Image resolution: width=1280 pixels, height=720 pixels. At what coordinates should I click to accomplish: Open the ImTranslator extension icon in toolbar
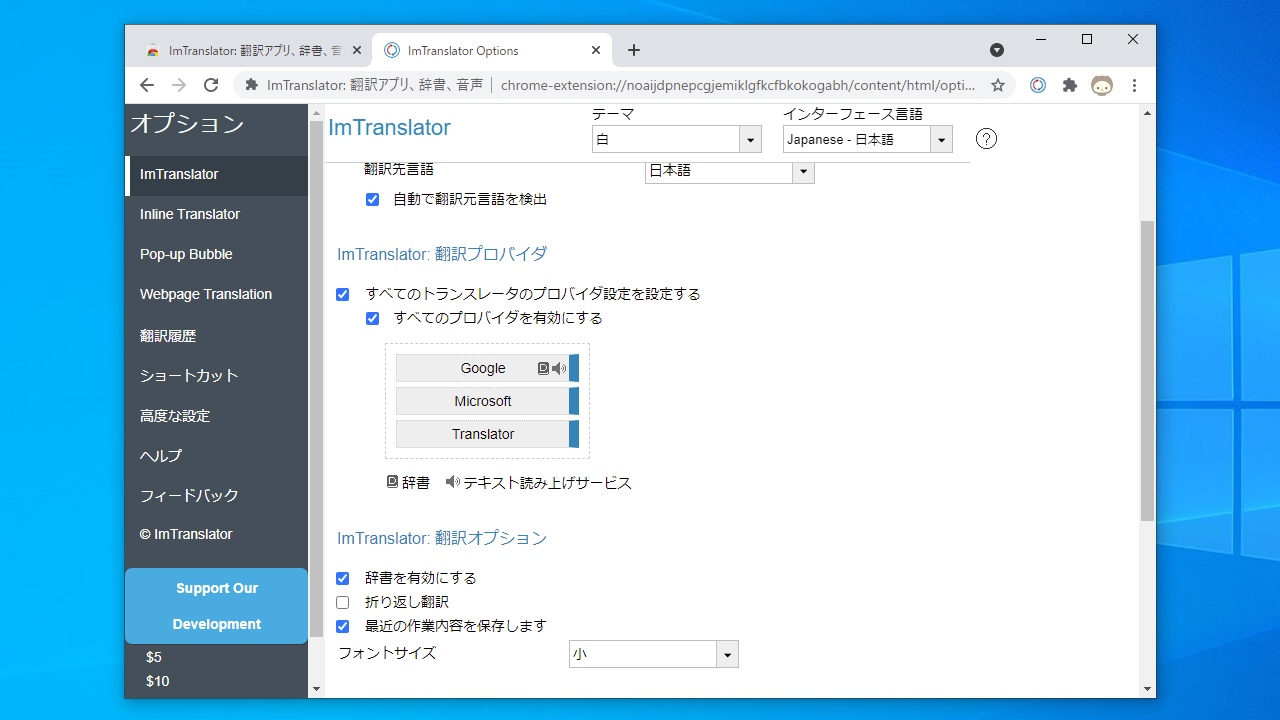[1038, 85]
